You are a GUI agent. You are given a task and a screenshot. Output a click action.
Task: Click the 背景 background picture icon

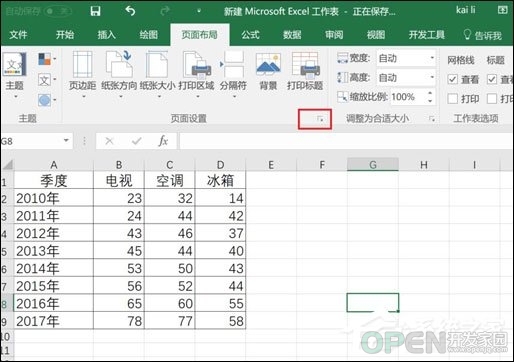click(268, 71)
